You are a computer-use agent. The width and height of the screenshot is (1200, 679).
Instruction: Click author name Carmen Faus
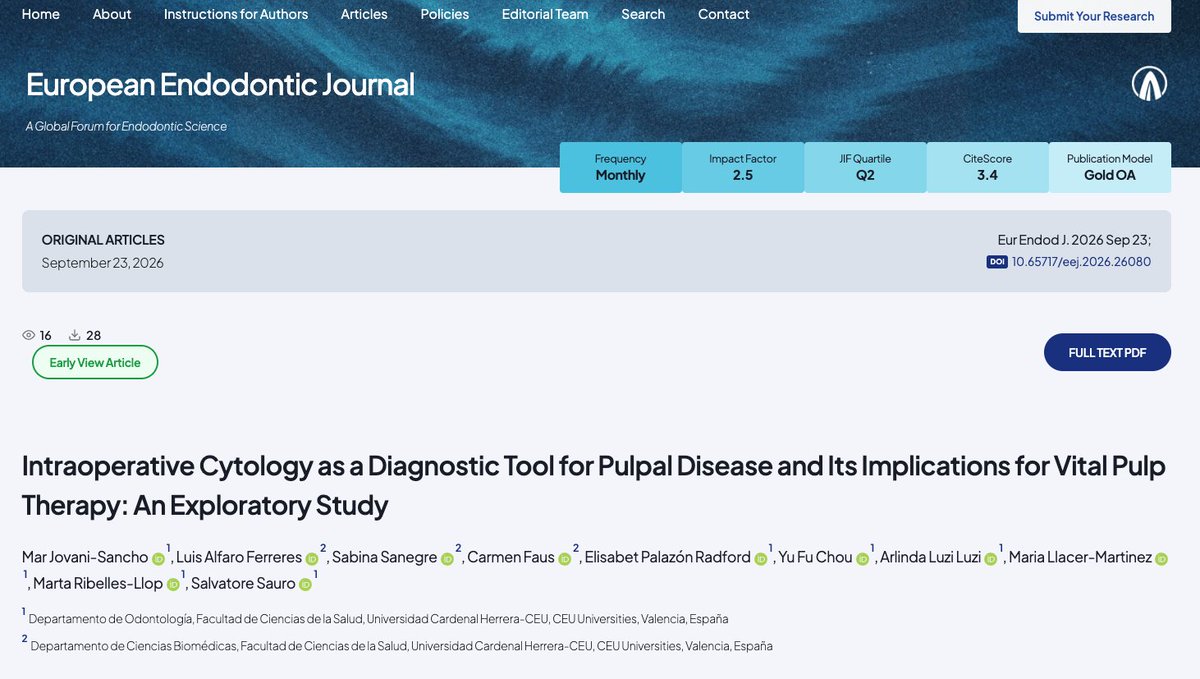point(510,557)
